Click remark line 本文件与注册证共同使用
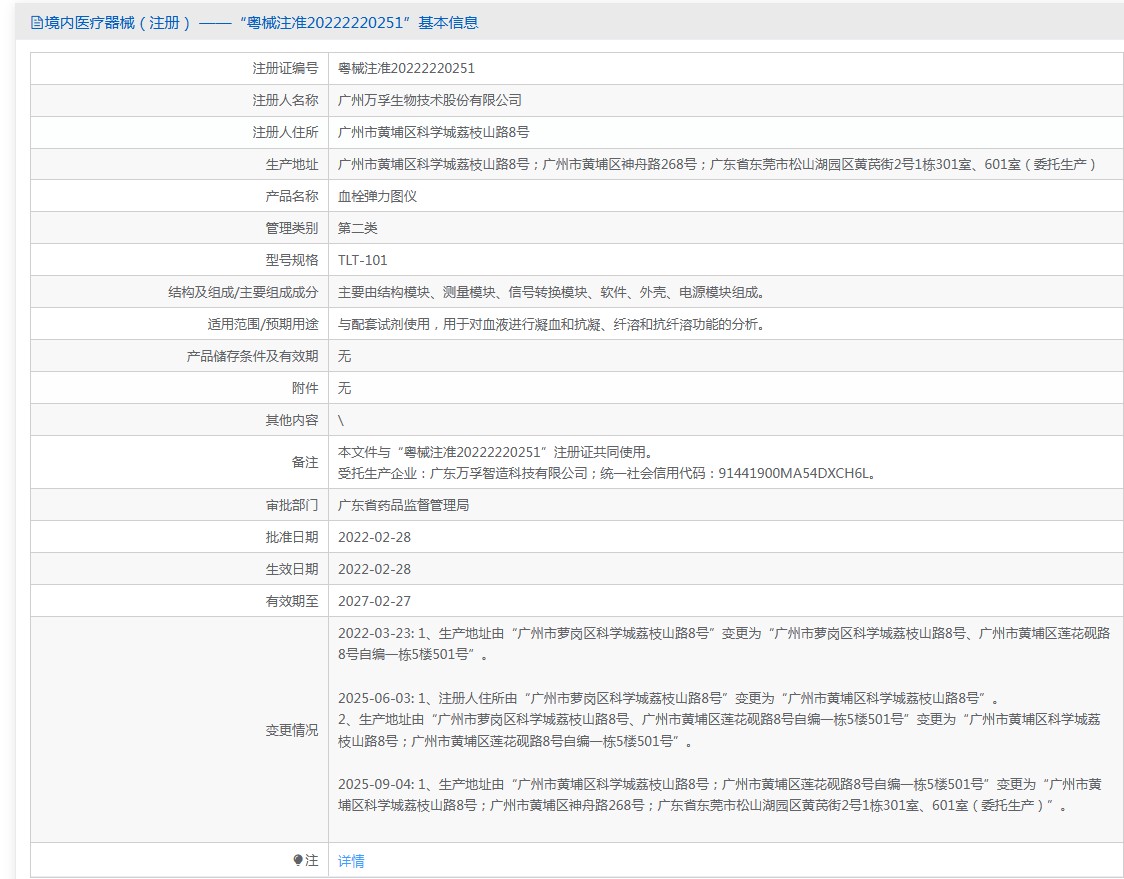 pyautogui.click(x=495, y=452)
